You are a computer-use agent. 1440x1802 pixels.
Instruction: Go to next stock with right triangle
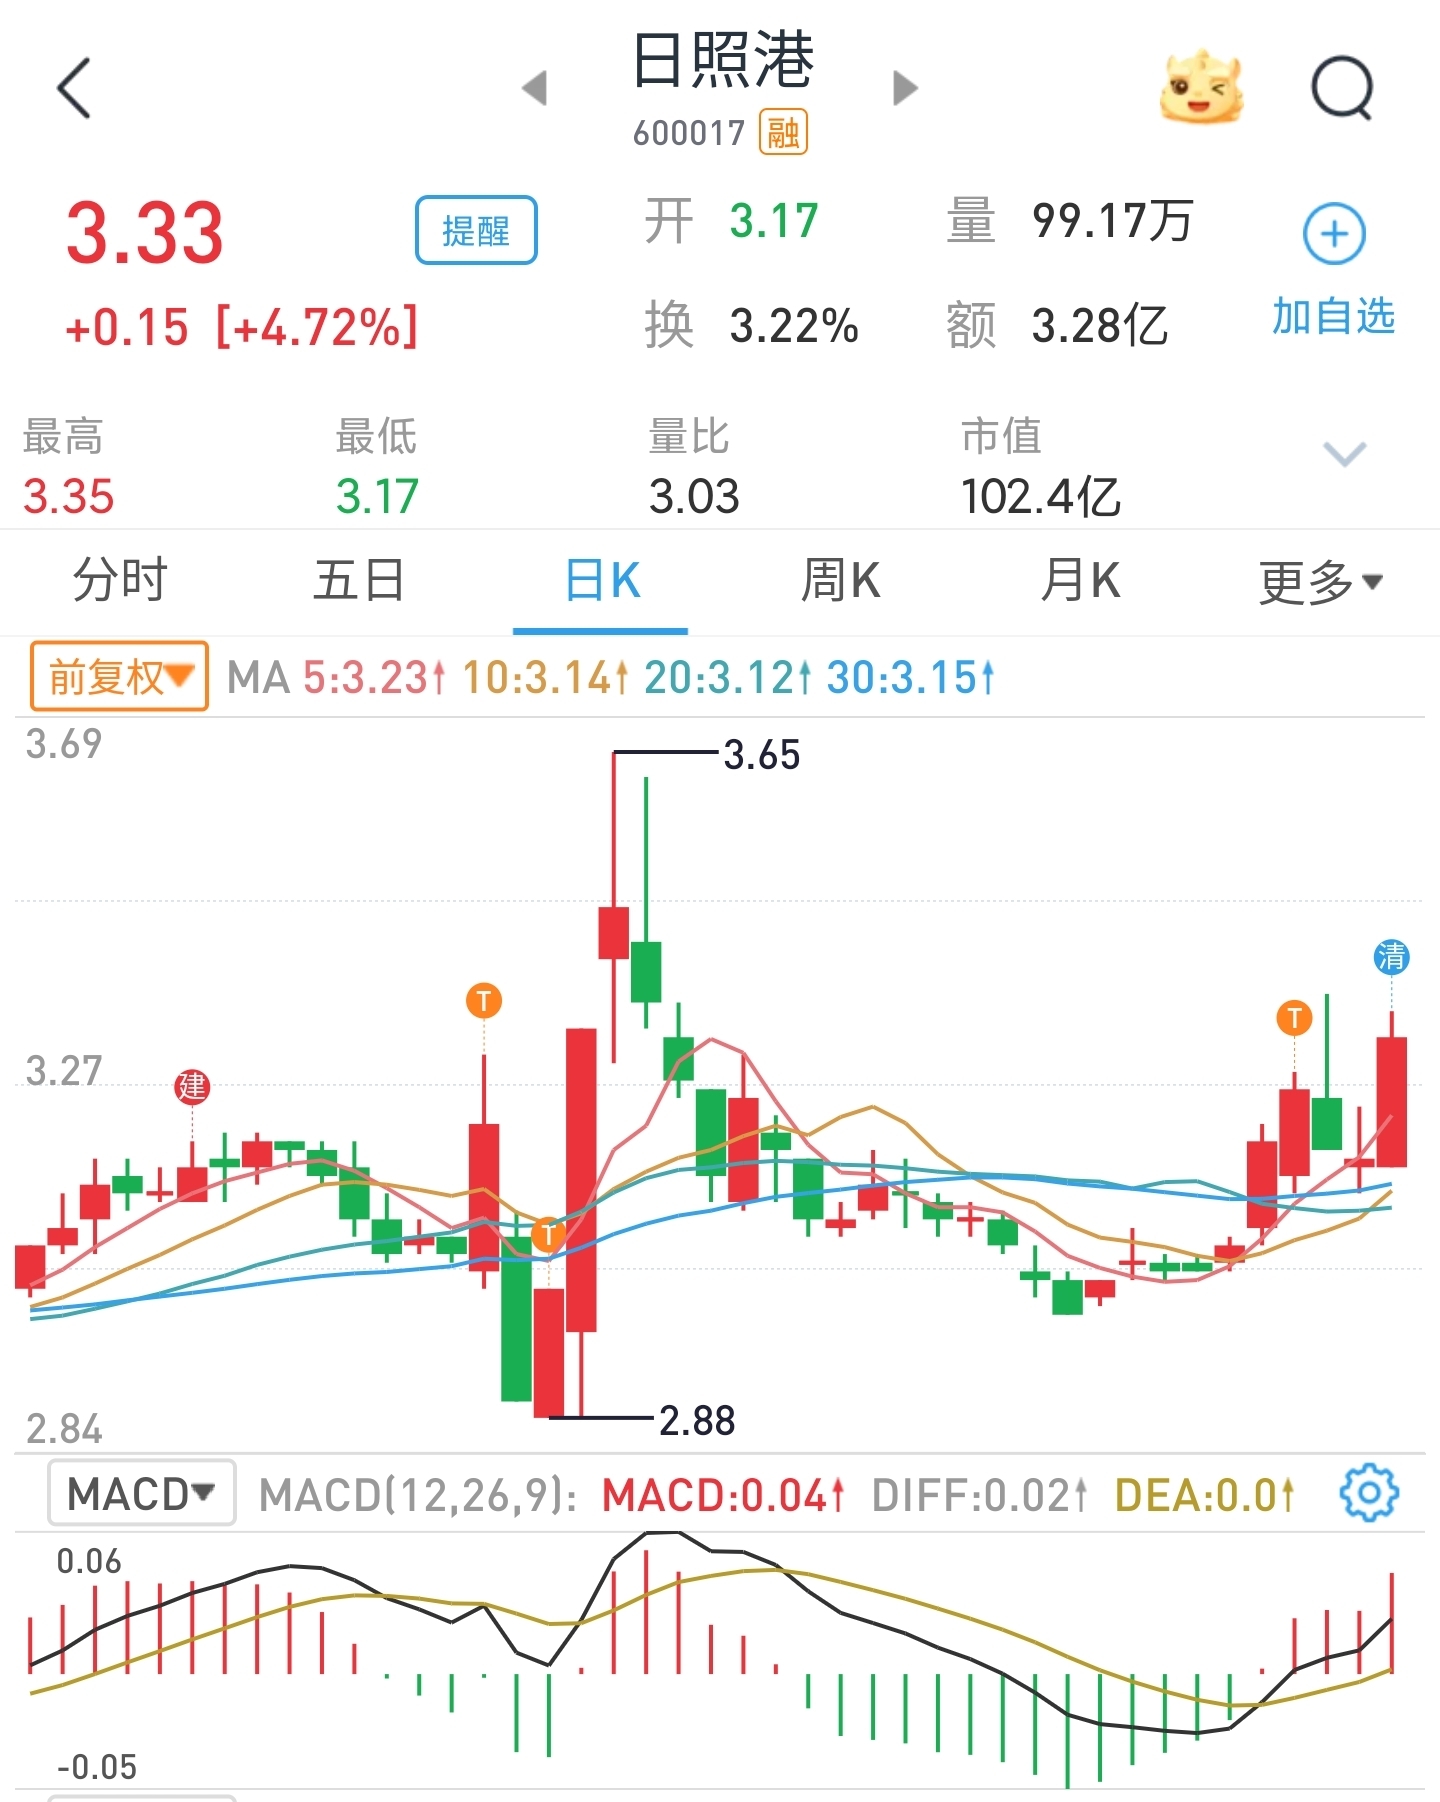click(x=905, y=88)
